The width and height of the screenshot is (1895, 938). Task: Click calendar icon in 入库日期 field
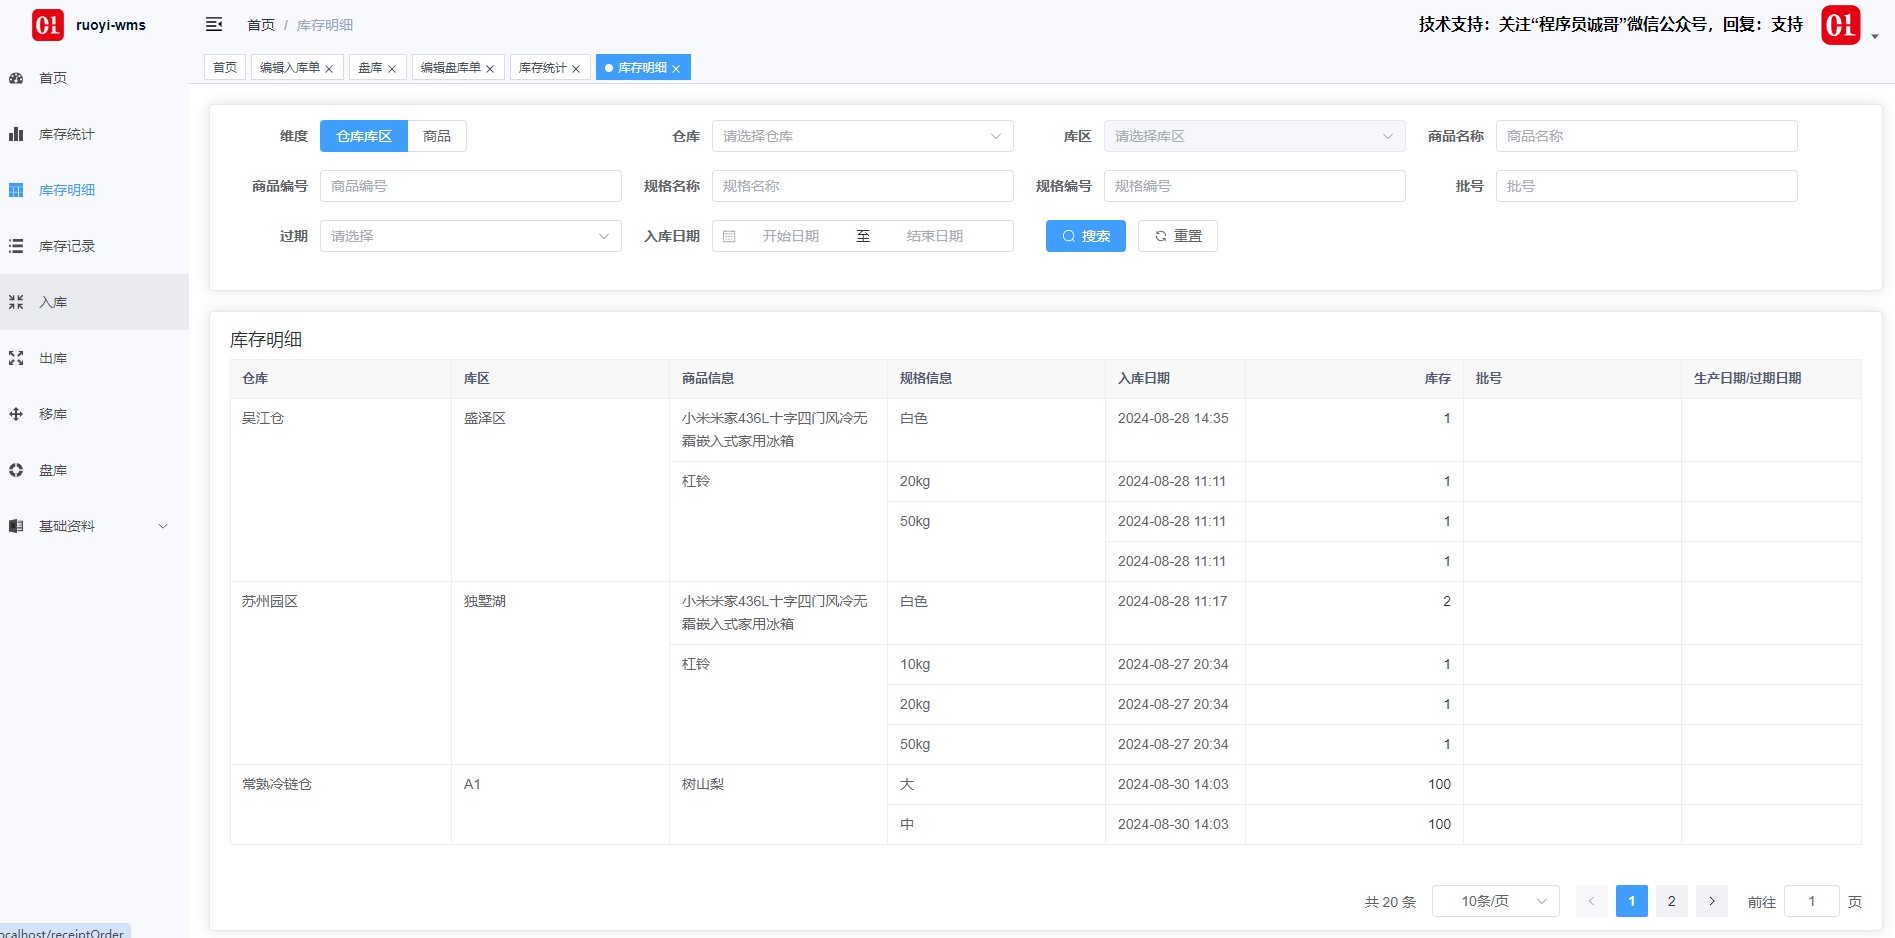(x=729, y=236)
